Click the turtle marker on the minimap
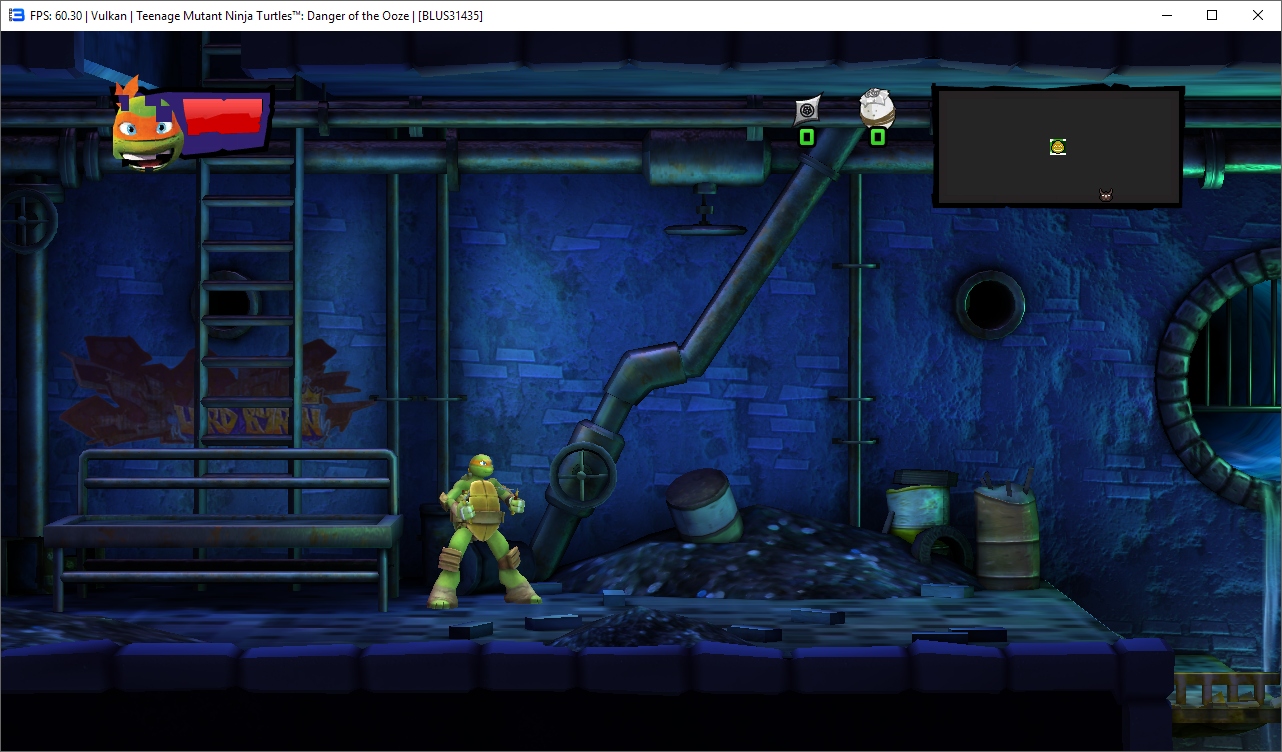This screenshot has width=1282, height=752. pos(1058,147)
